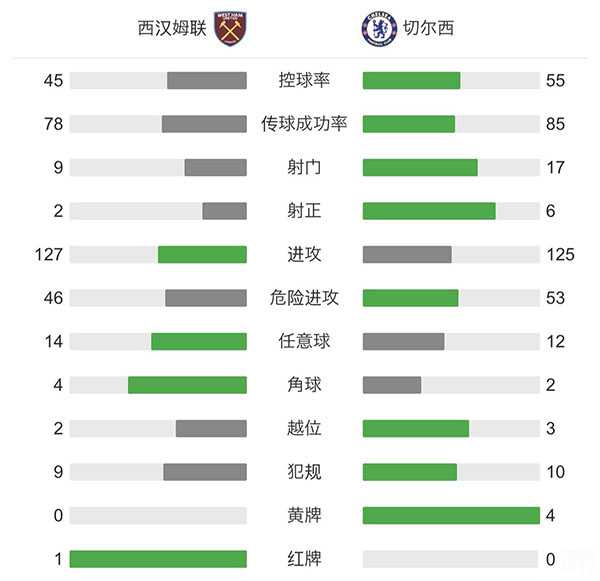
Task: Select the 黄牌 stat label
Action: [x=304, y=515]
